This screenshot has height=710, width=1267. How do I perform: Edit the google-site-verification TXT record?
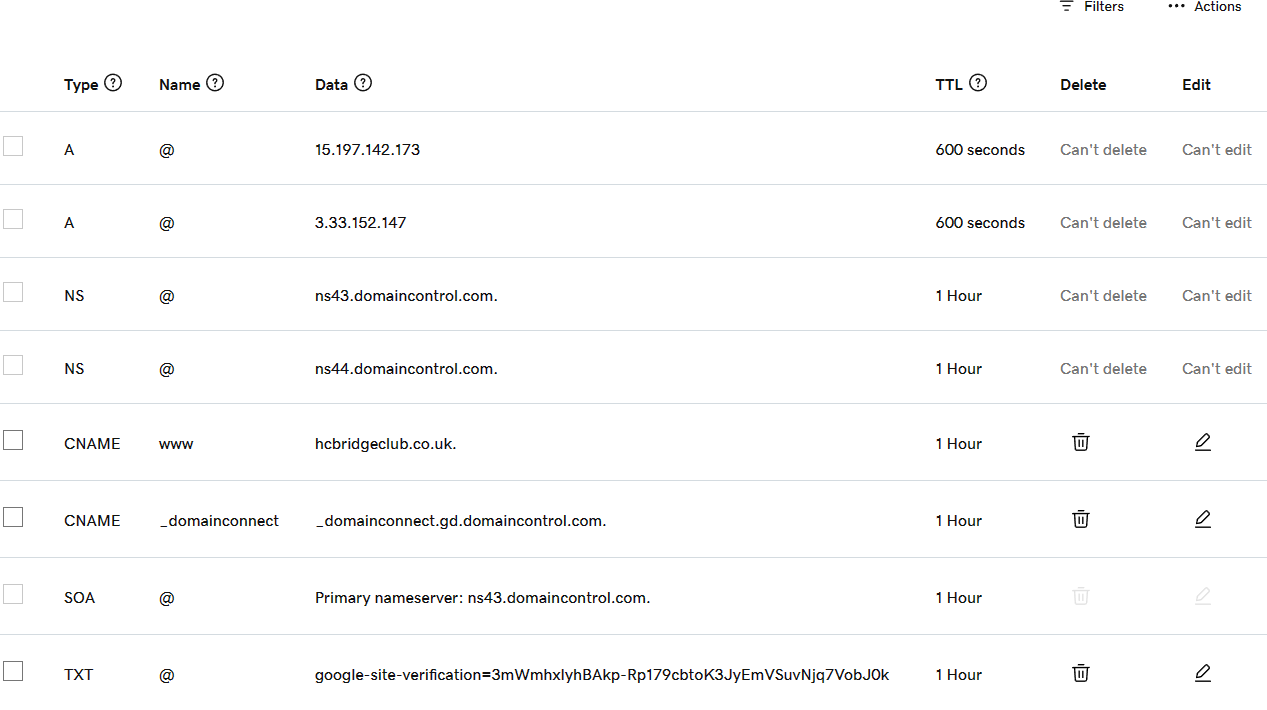tap(1202, 673)
